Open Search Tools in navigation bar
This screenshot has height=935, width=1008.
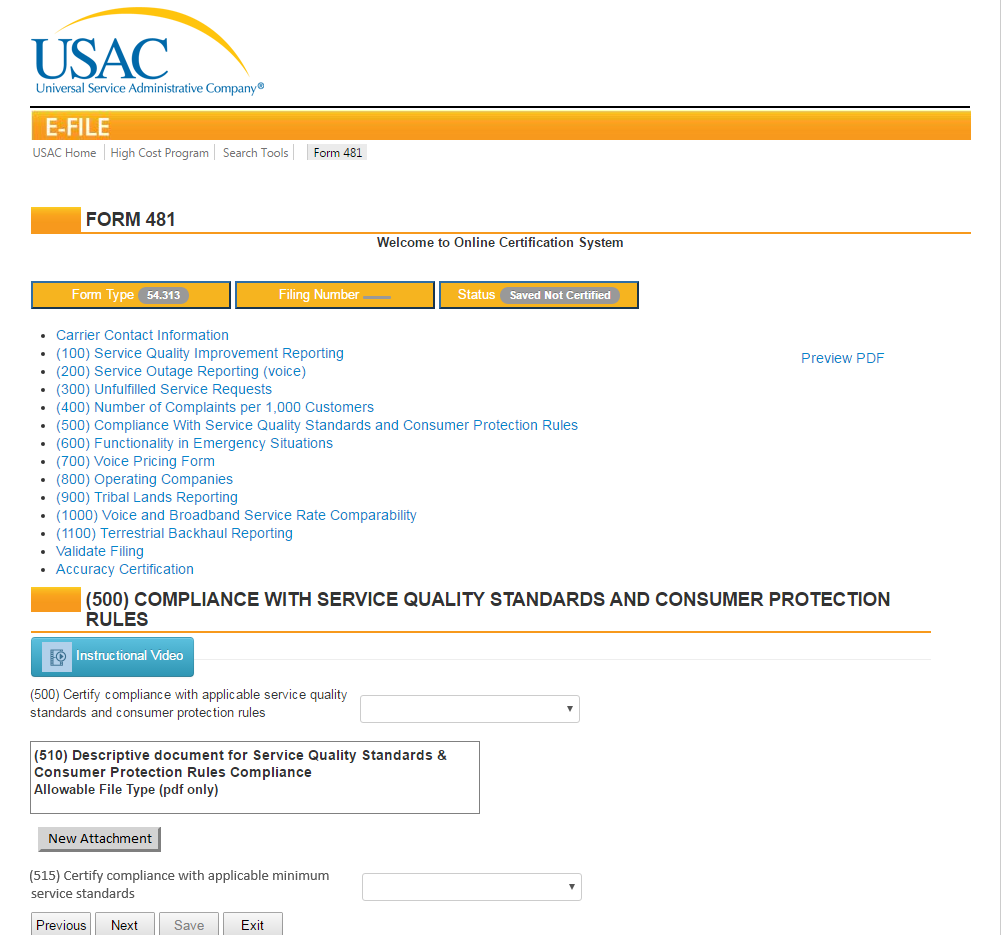point(255,153)
